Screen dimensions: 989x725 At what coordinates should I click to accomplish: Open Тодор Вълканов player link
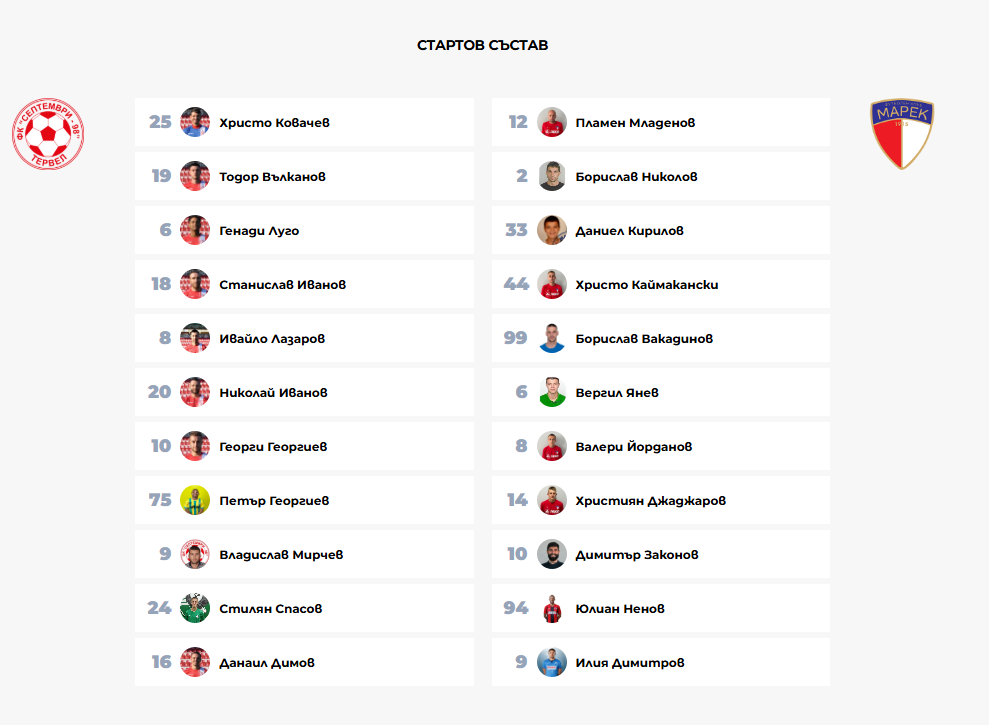click(x=272, y=177)
